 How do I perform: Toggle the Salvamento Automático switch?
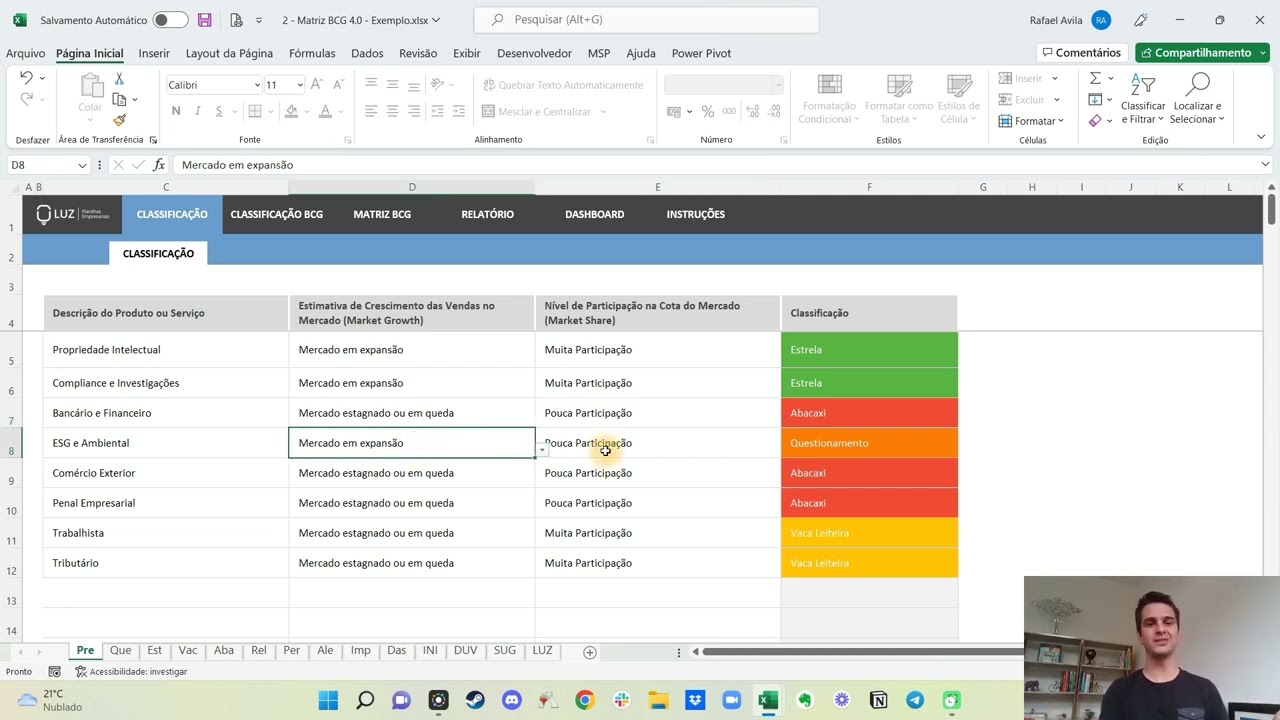pos(170,20)
